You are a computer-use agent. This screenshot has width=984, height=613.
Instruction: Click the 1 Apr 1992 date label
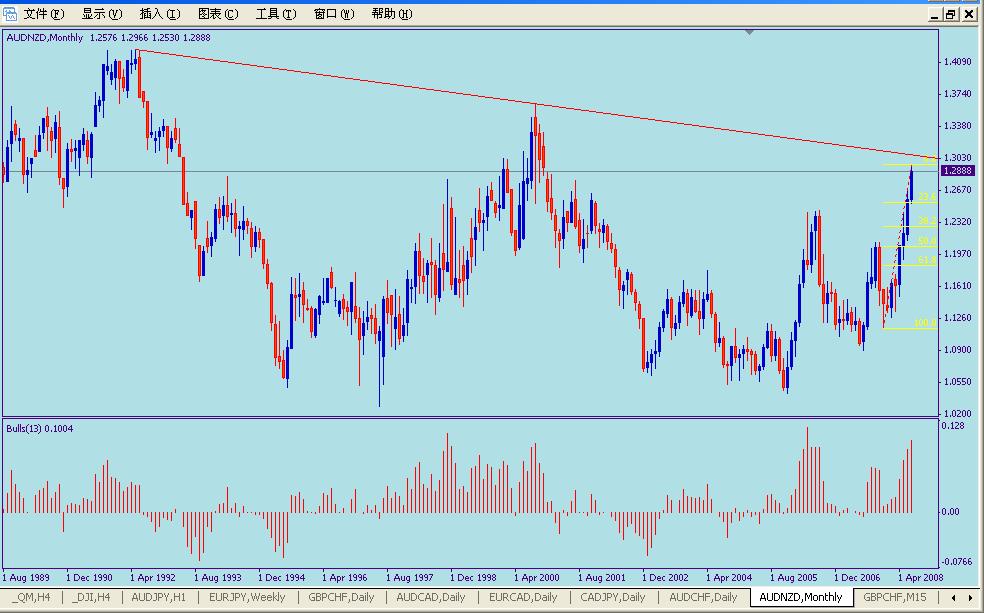(x=153, y=577)
